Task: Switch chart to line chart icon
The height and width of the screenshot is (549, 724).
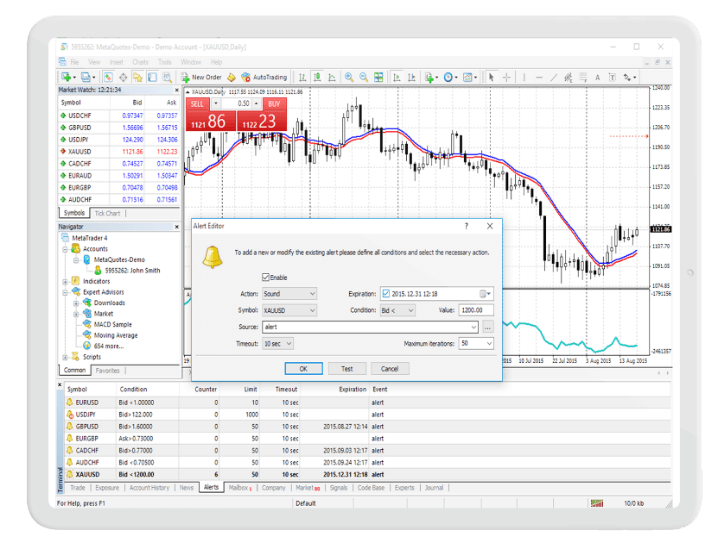Action: (x=332, y=77)
